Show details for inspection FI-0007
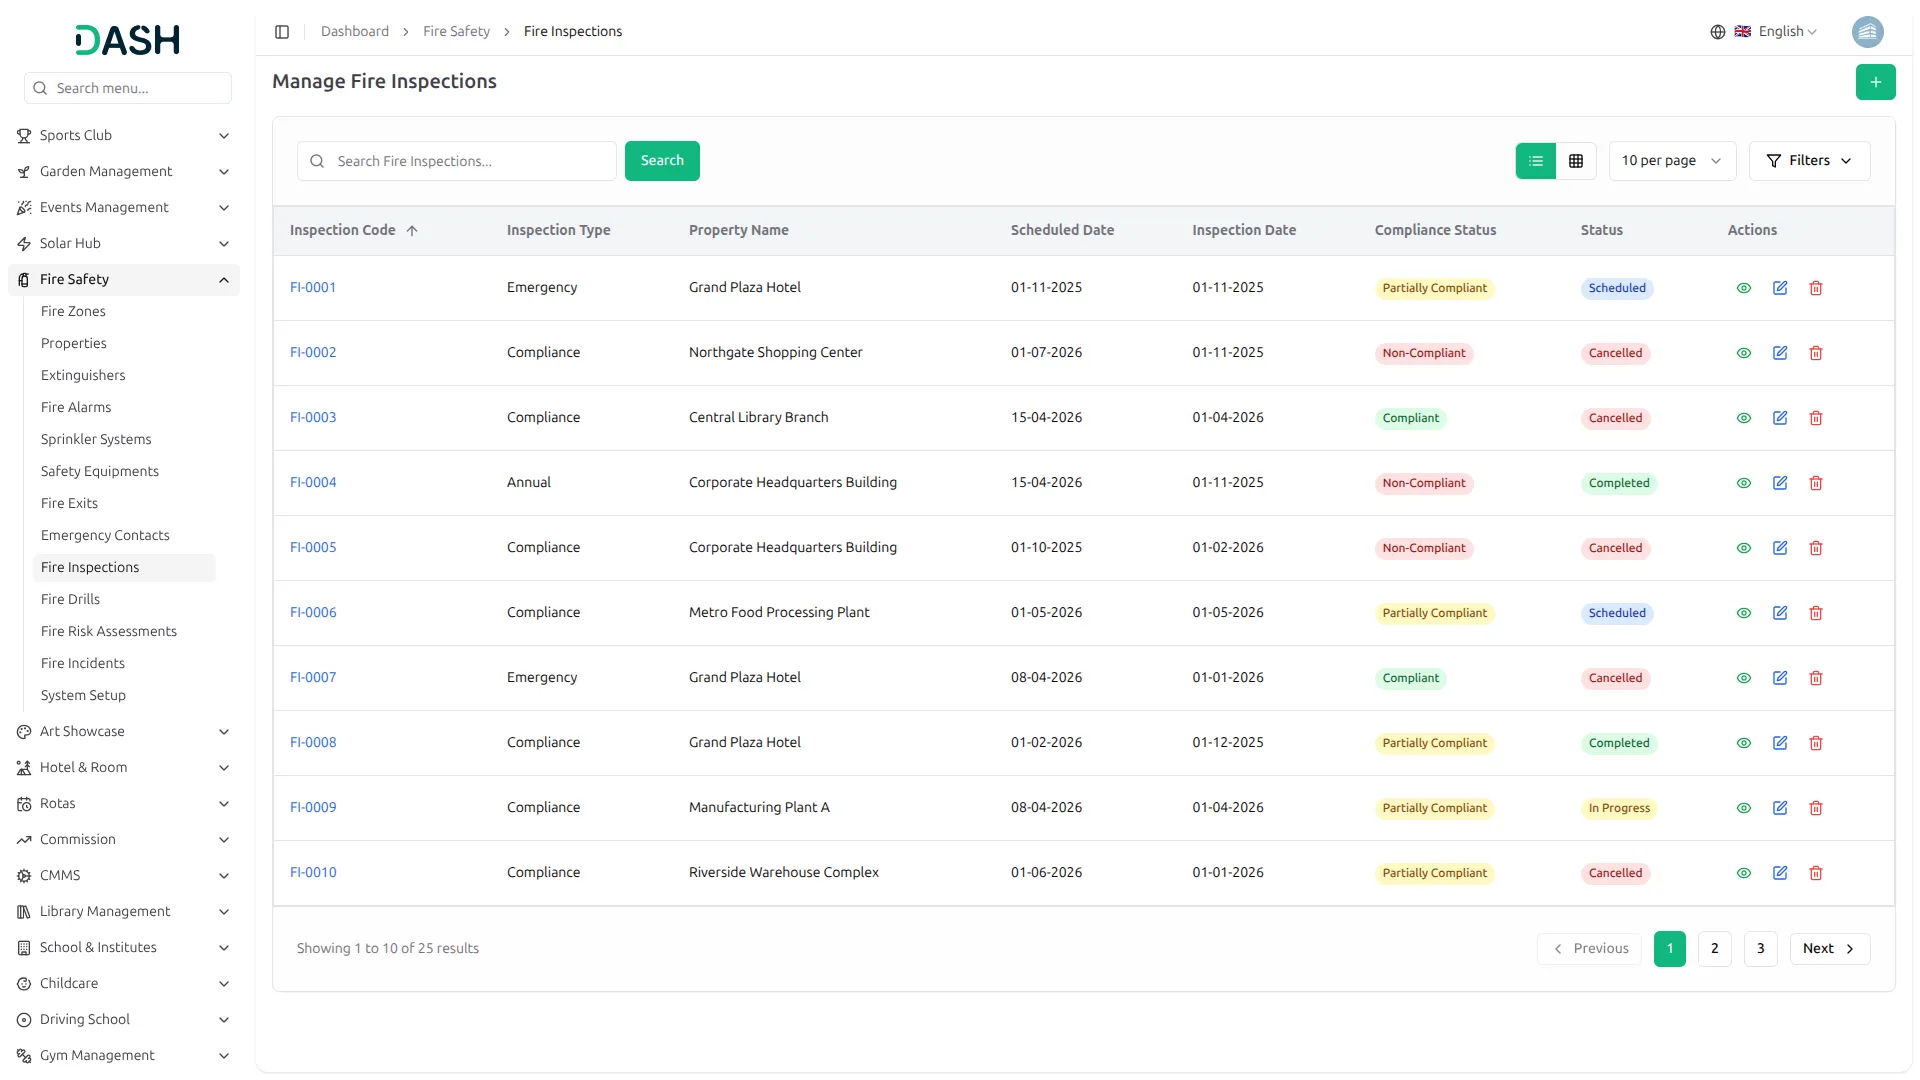 tap(1743, 678)
